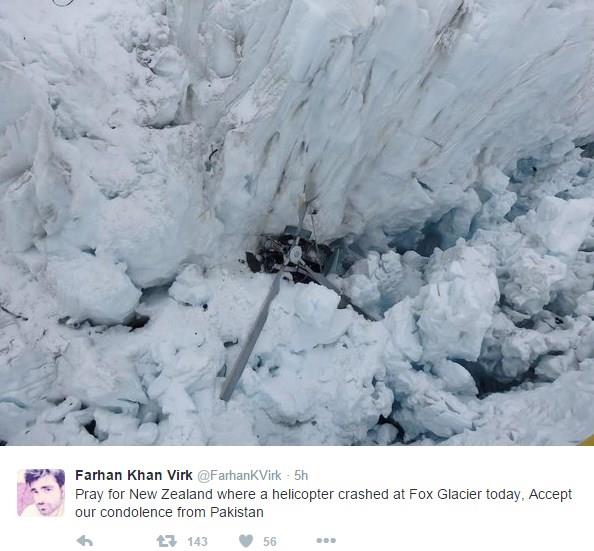Click the word "helicopter" in the tweet text
The image size is (594, 551).
click(303, 495)
